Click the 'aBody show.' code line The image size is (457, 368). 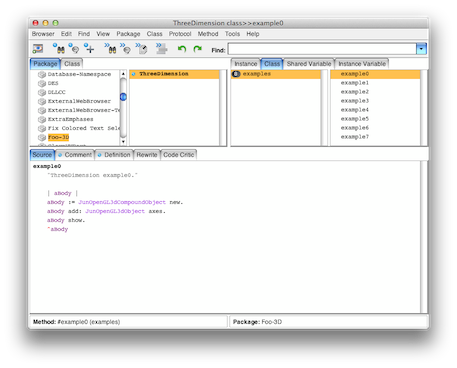(66, 220)
